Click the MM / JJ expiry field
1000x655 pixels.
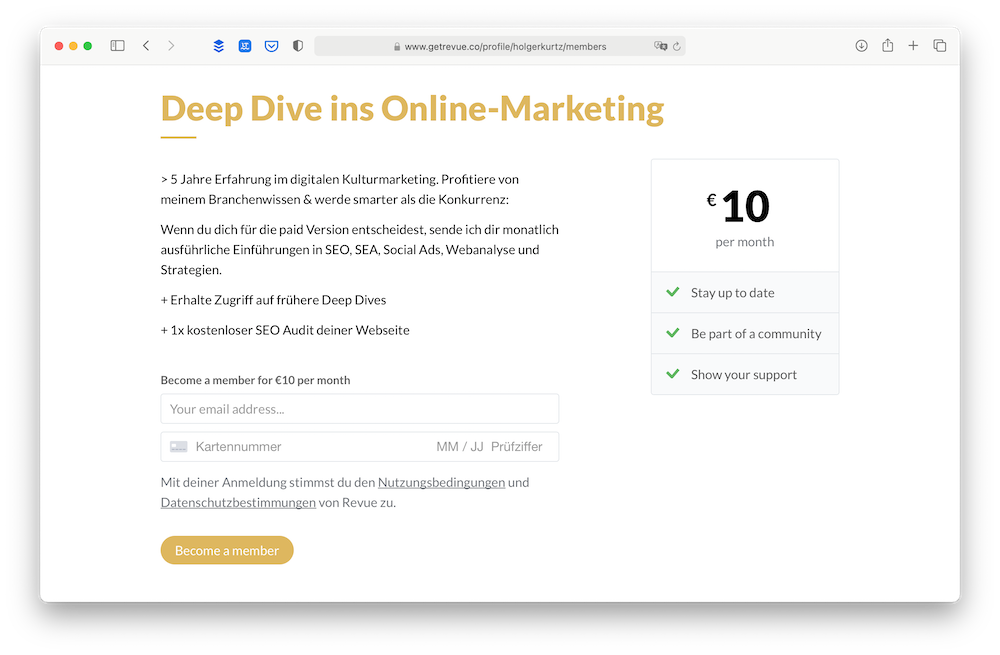(459, 447)
